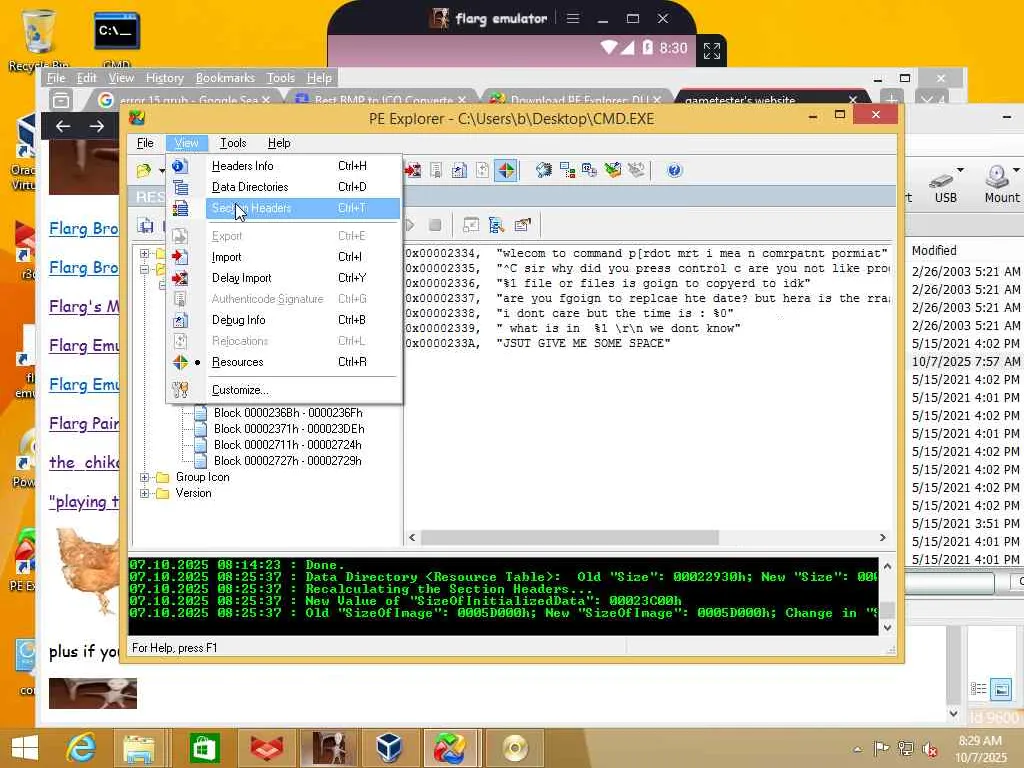This screenshot has height=768, width=1024.
Task: Expand the Version resource folder
Action: (x=145, y=494)
